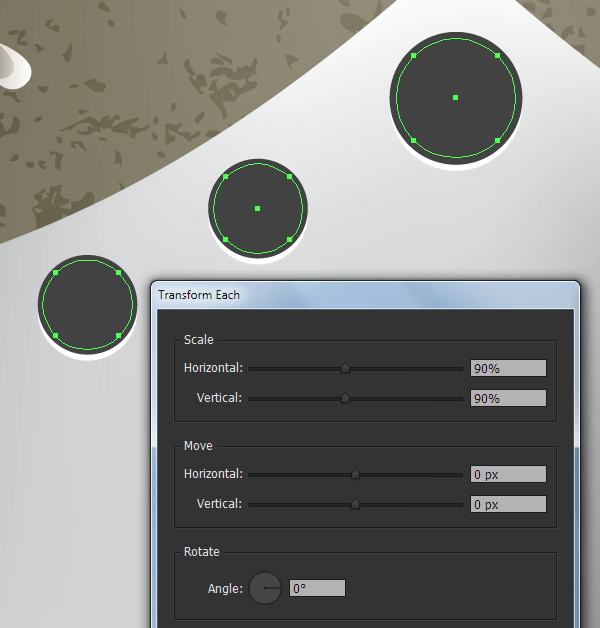Click the large circle's top-left anchor point
600x628 pixels.
pyautogui.click(x=414, y=56)
